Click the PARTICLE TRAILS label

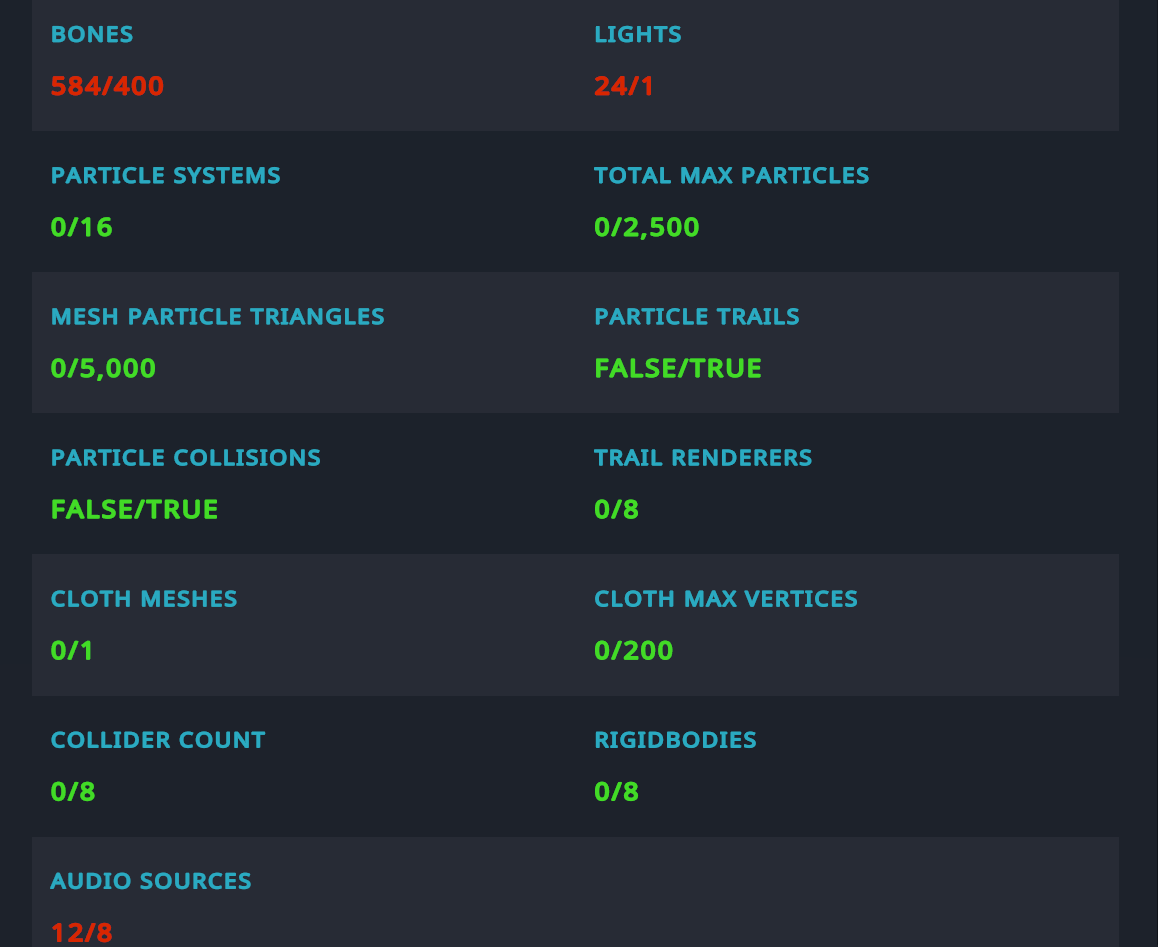point(697,316)
